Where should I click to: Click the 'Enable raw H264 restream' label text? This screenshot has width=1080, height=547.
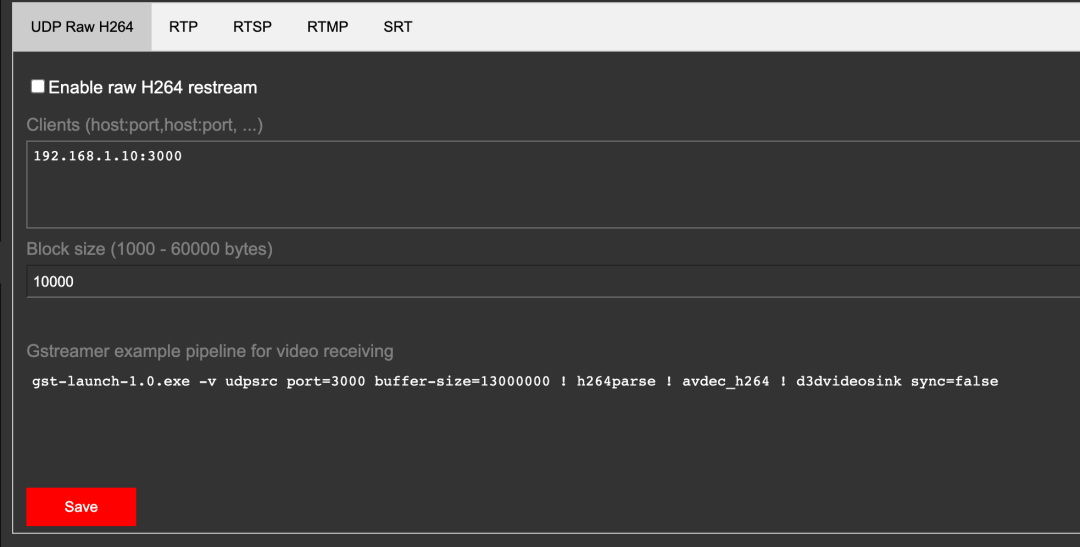click(x=152, y=88)
